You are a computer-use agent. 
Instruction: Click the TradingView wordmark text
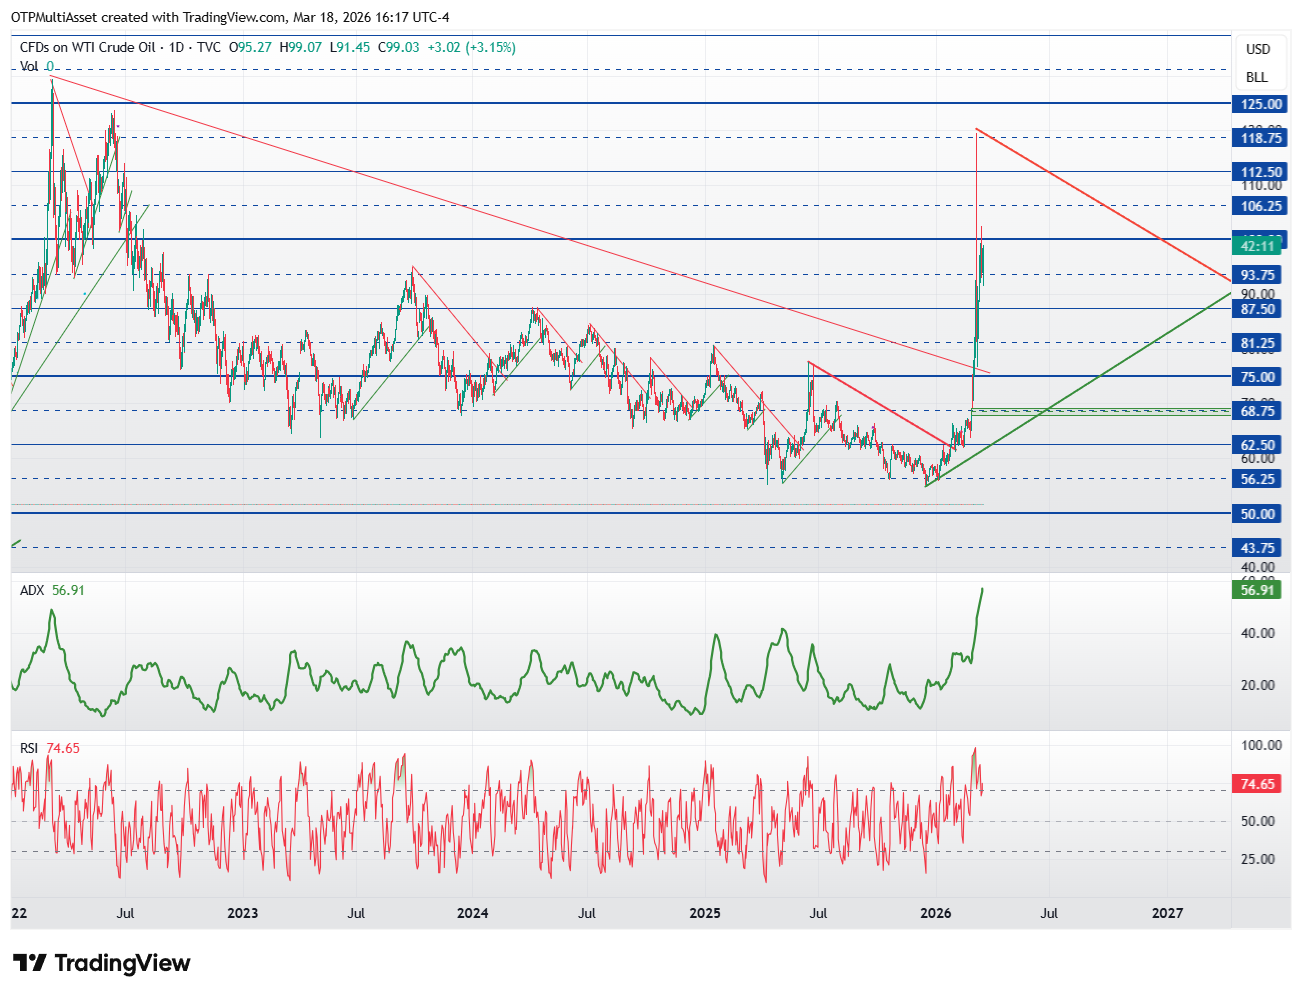click(x=122, y=963)
